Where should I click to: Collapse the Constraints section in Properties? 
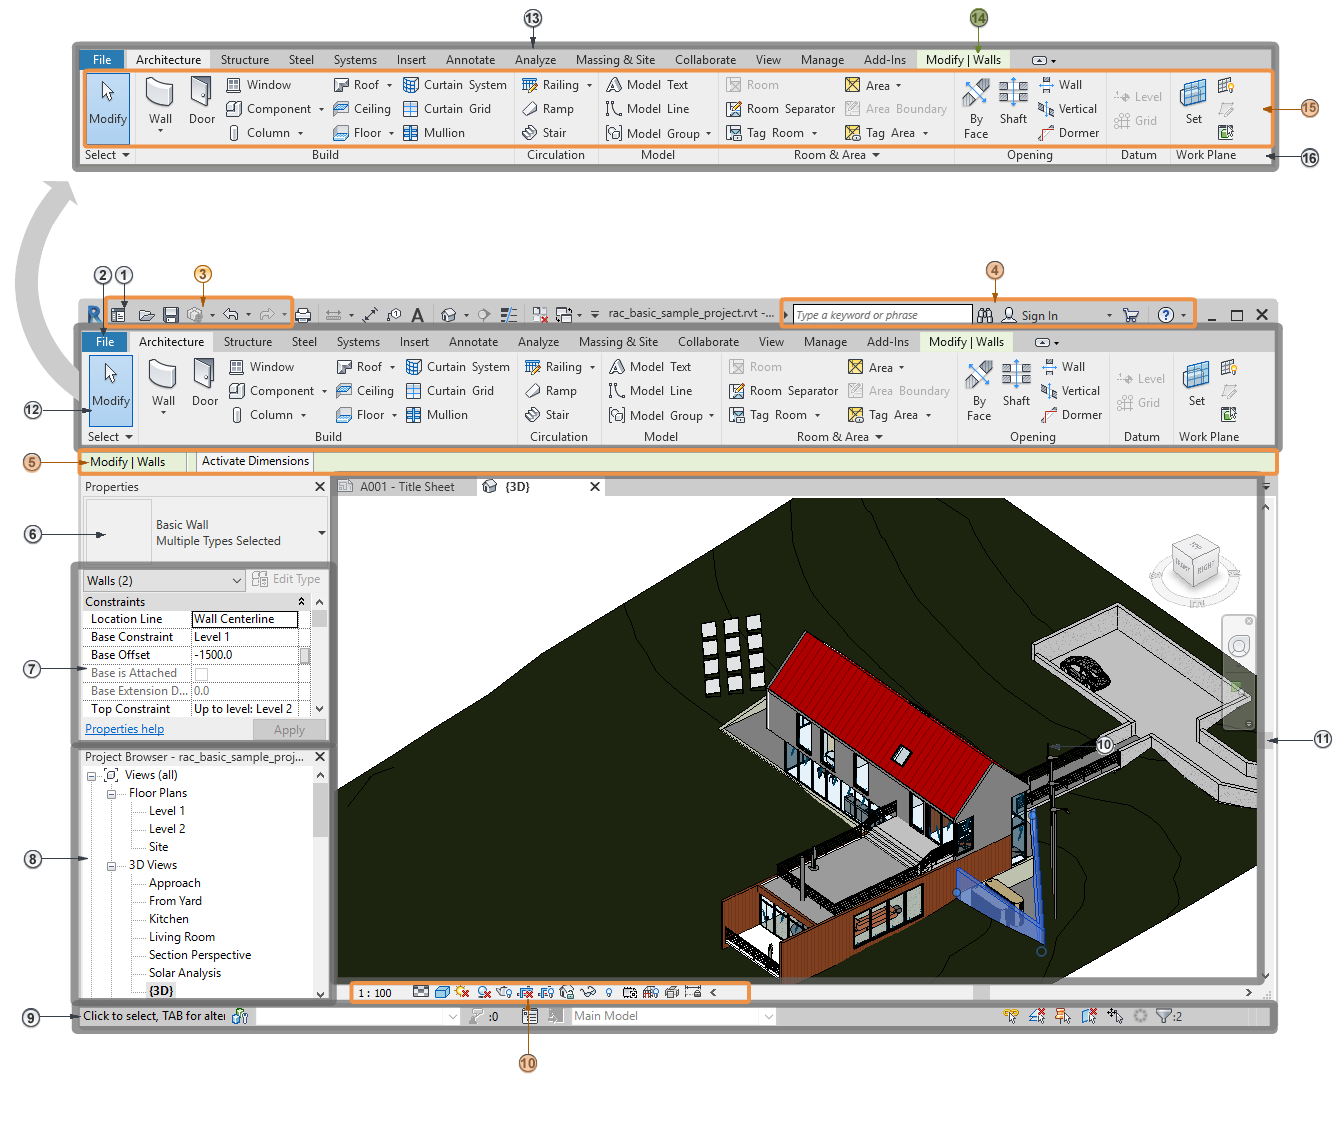pos(302,602)
